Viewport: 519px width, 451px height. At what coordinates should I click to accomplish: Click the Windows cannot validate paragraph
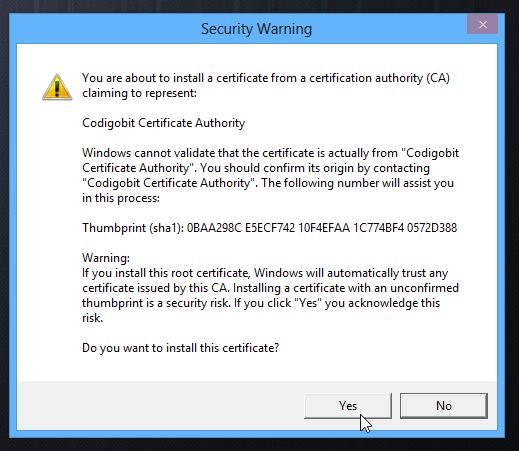click(x=270, y=175)
